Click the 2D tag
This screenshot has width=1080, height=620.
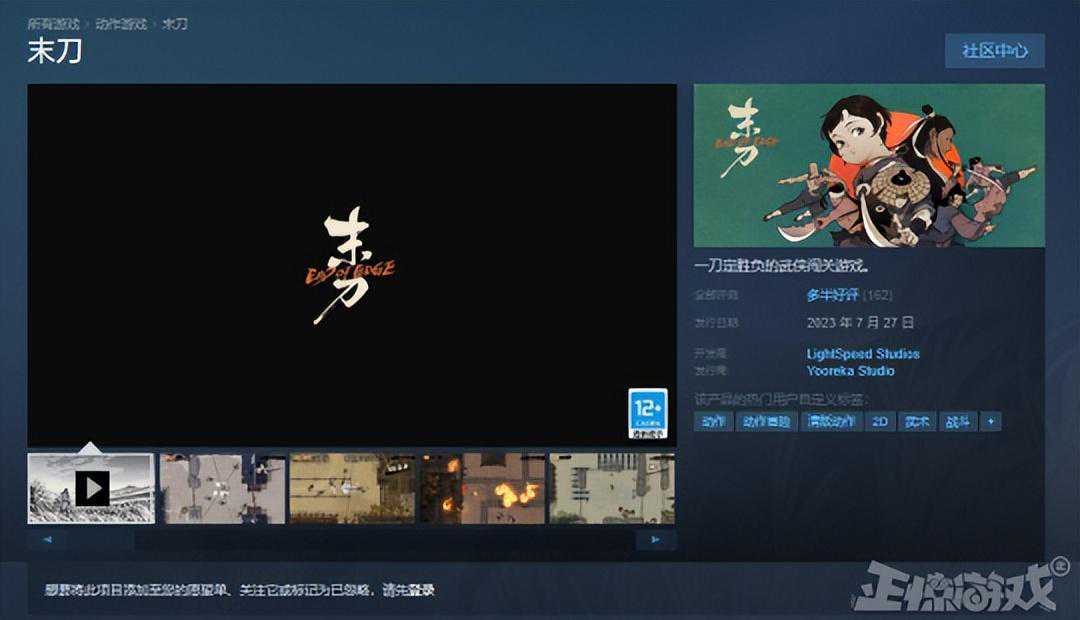click(x=880, y=422)
